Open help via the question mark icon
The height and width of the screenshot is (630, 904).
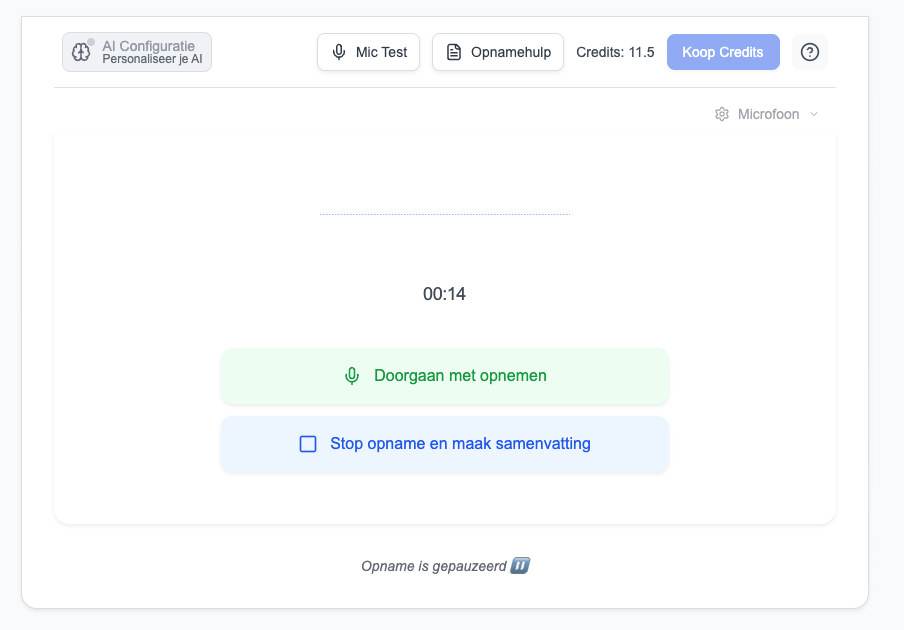[810, 52]
